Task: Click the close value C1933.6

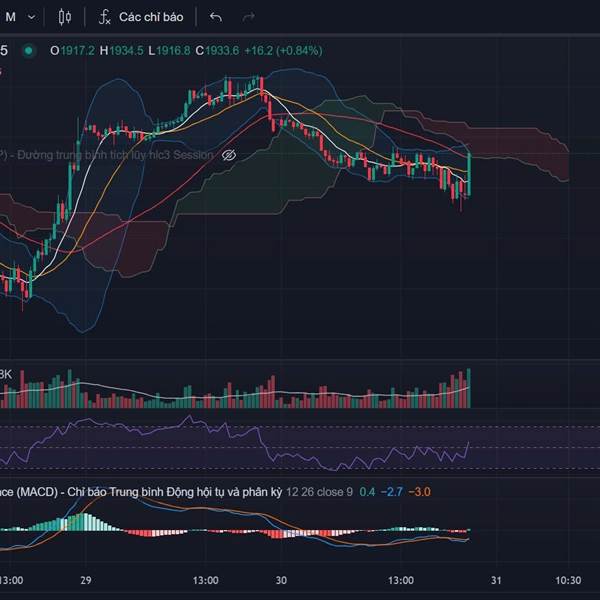Action: click(217, 51)
